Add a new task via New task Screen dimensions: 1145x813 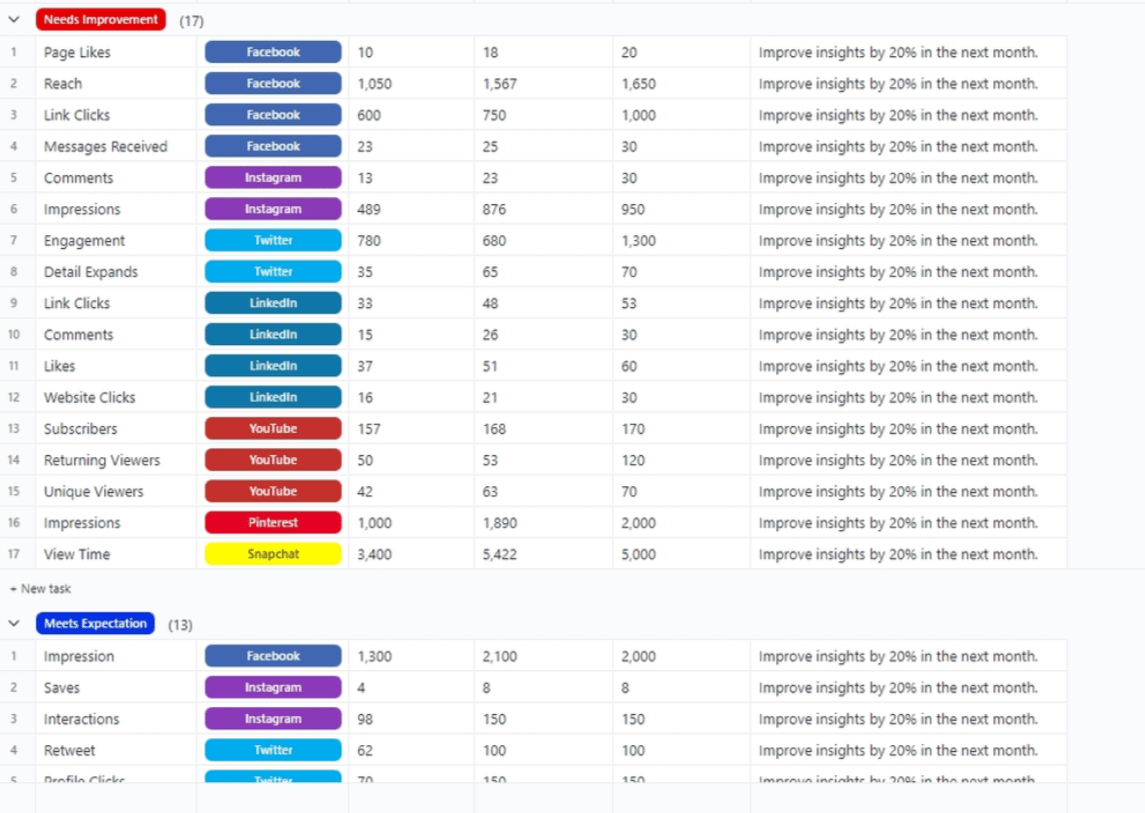point(41,589)
